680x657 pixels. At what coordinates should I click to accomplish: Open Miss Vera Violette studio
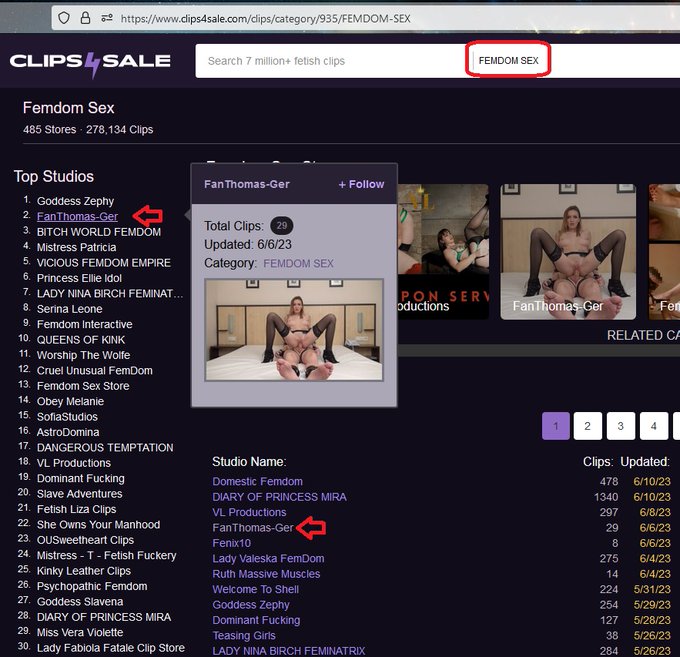point(80,632)
